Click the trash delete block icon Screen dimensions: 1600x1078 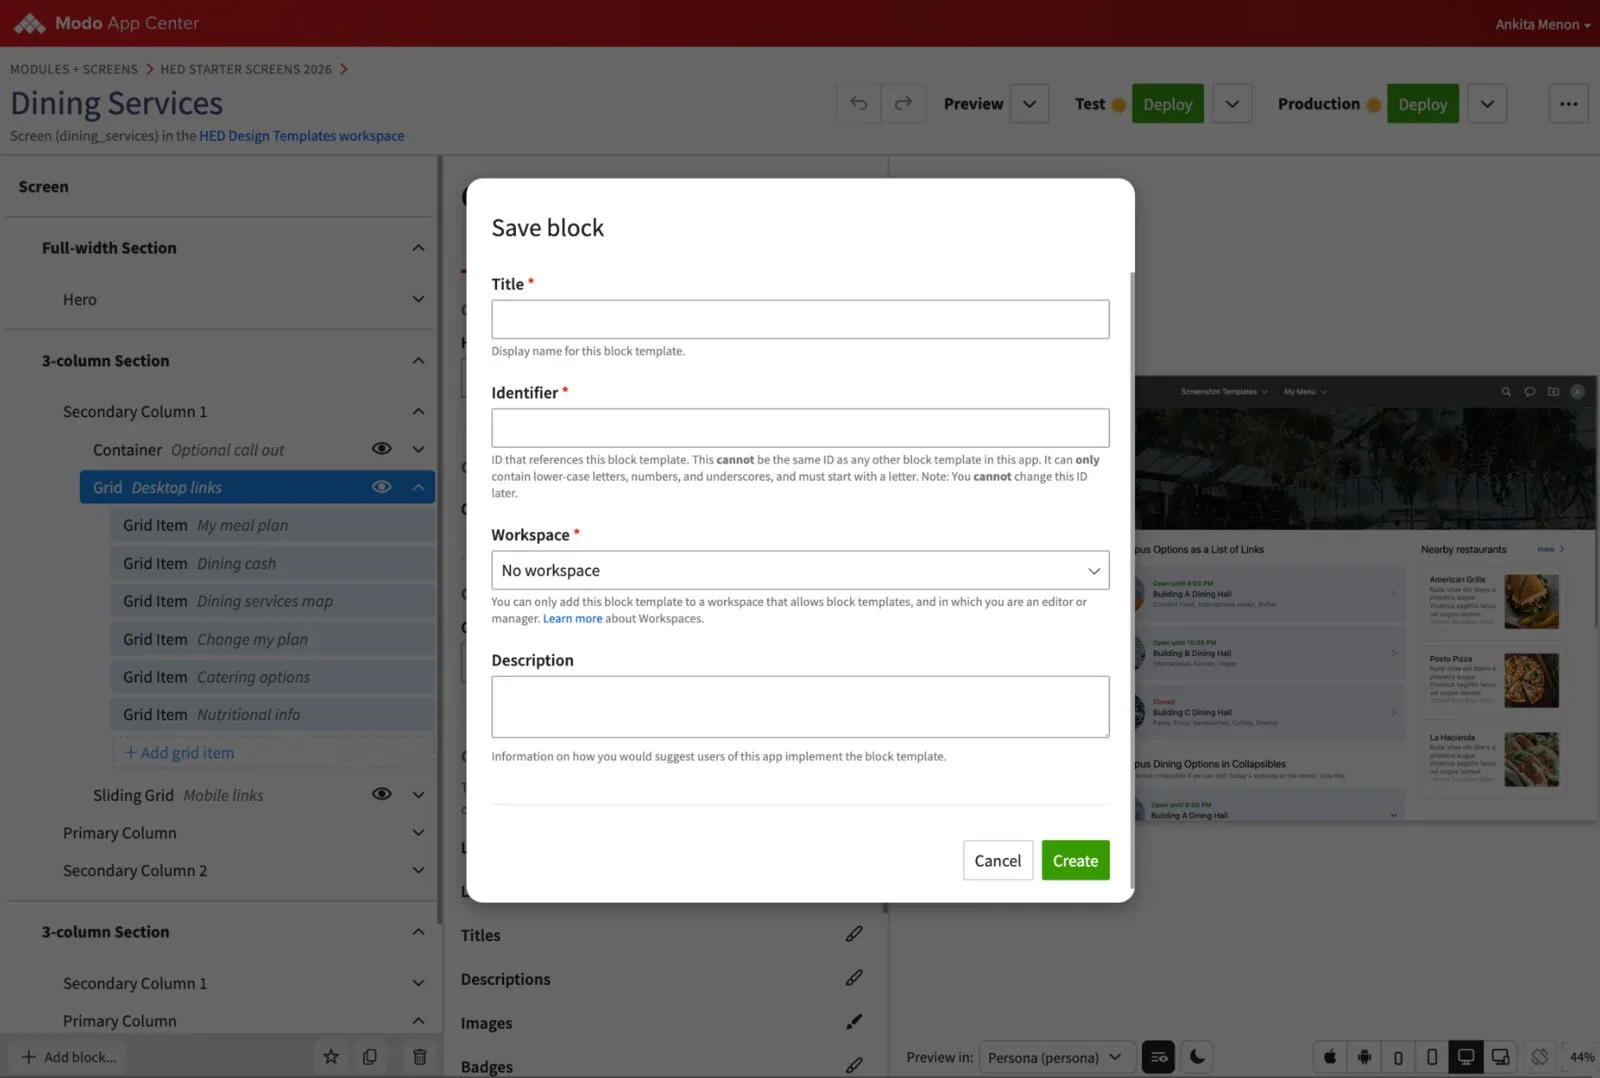pyautogui.click(x=420, y=1057)
